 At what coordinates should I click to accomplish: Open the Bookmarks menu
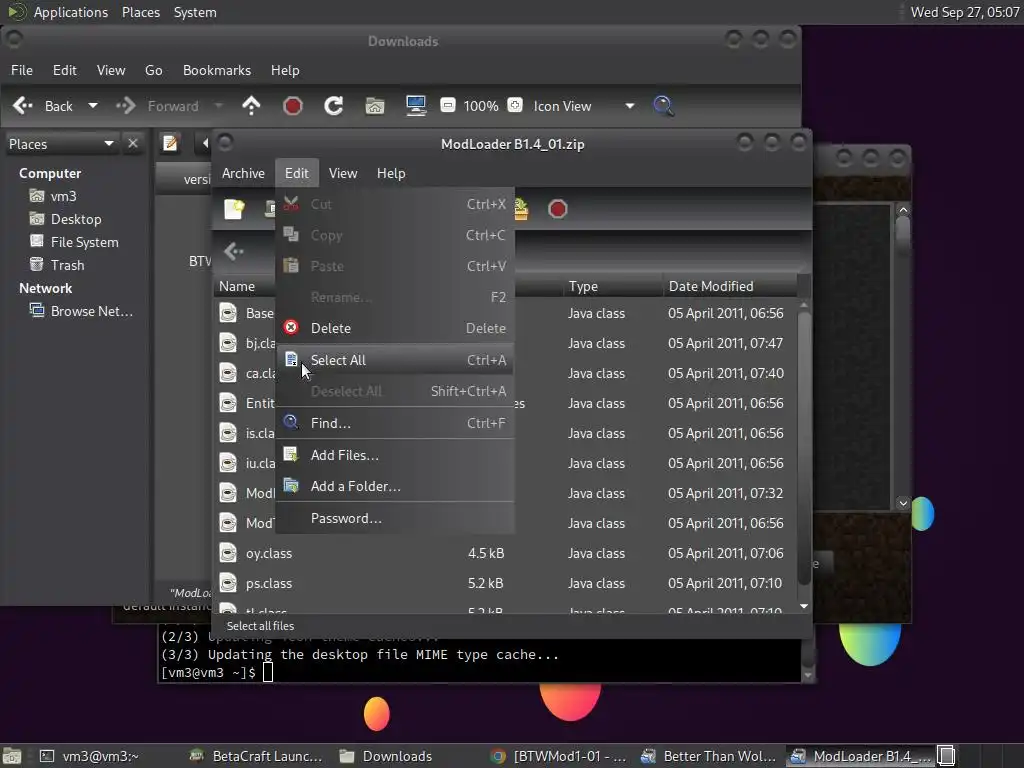[x=217, y=71]
